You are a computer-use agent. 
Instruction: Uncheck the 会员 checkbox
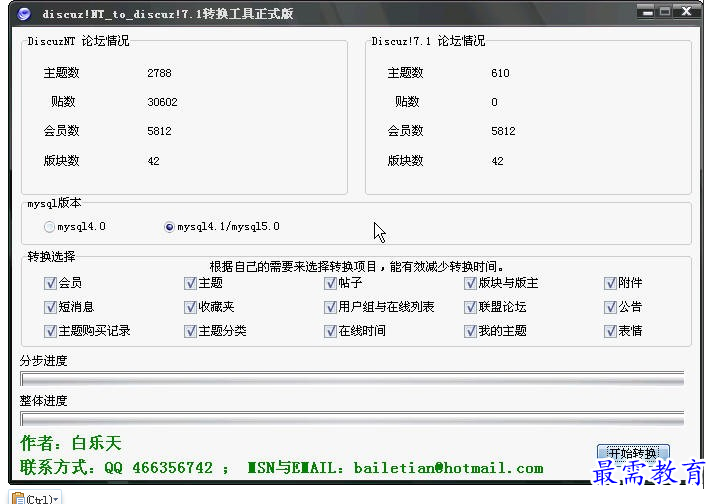(x=50, y=283)
